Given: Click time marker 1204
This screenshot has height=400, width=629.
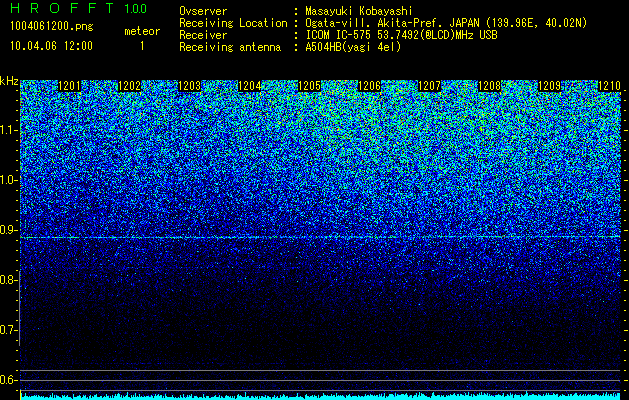Looking at the screenshot, I should pyautogui.click(x=250, y=86).
